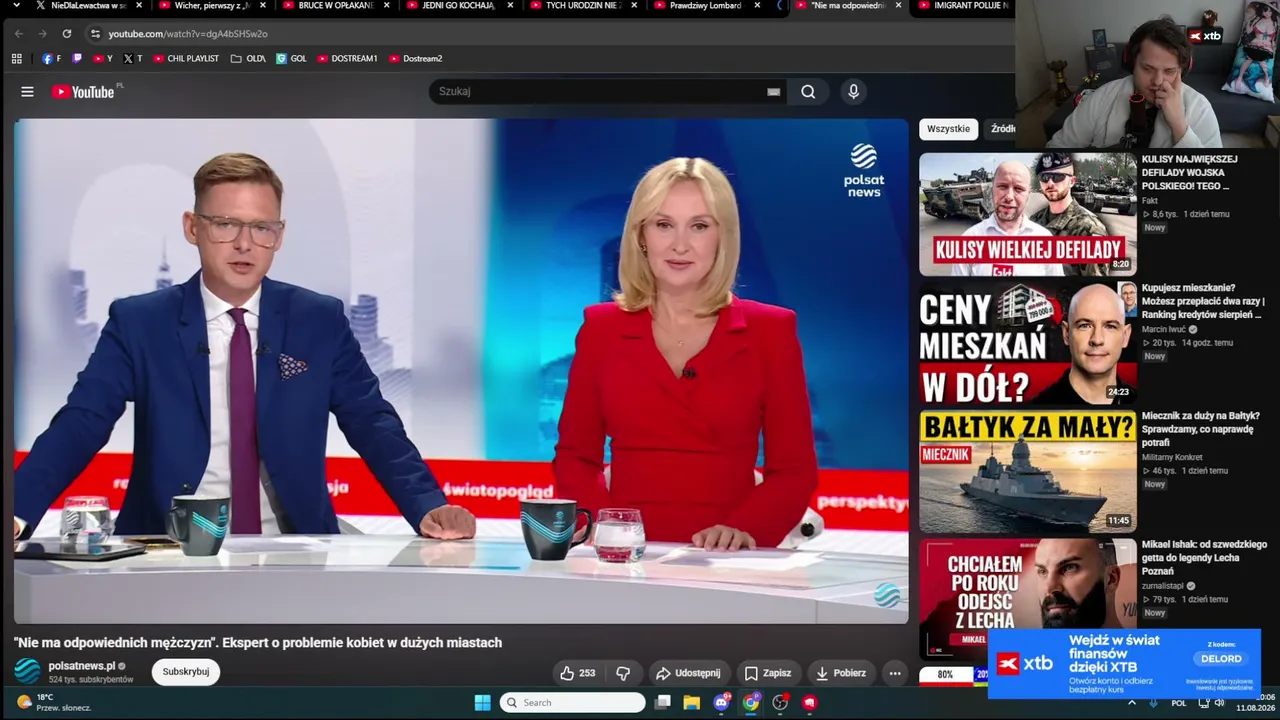Open the Kupujesz mieszkanie video title
The image size is (1280, 720).
pos(1203,301)
